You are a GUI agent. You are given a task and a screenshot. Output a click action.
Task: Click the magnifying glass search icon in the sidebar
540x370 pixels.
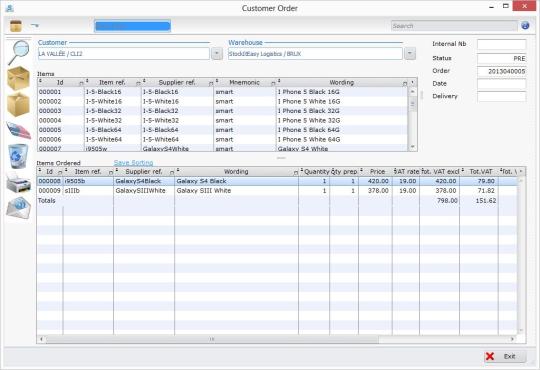point(19,52)
